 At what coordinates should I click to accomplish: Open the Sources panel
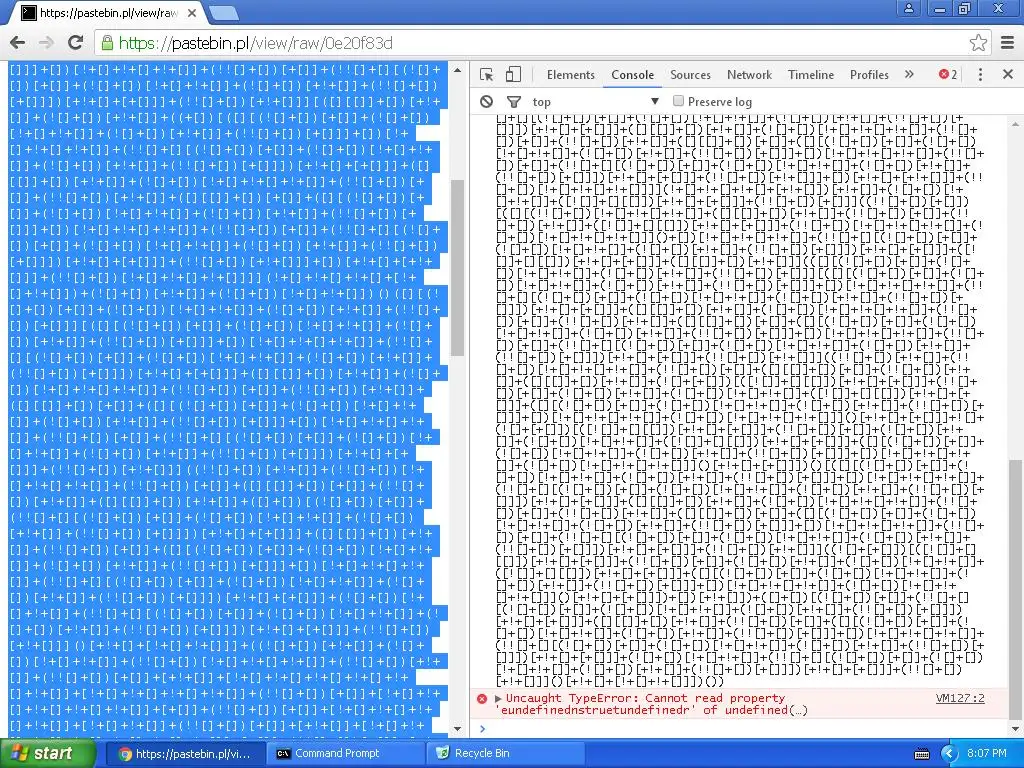pyautogui.click(x=690, y=74)
